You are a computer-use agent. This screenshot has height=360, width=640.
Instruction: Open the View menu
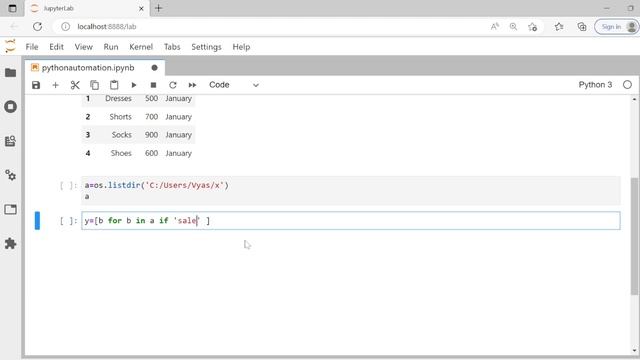click(83, 47)
